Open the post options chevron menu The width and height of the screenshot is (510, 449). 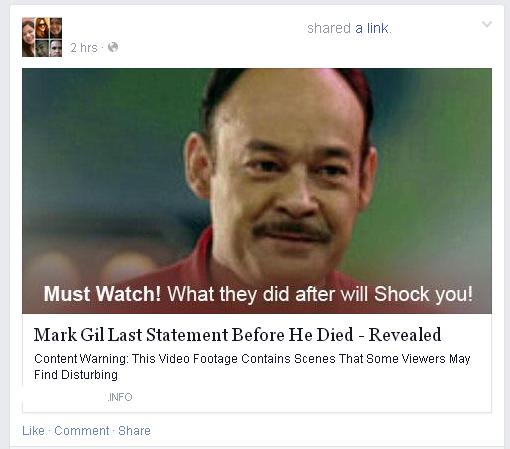[x=487, y=24]
